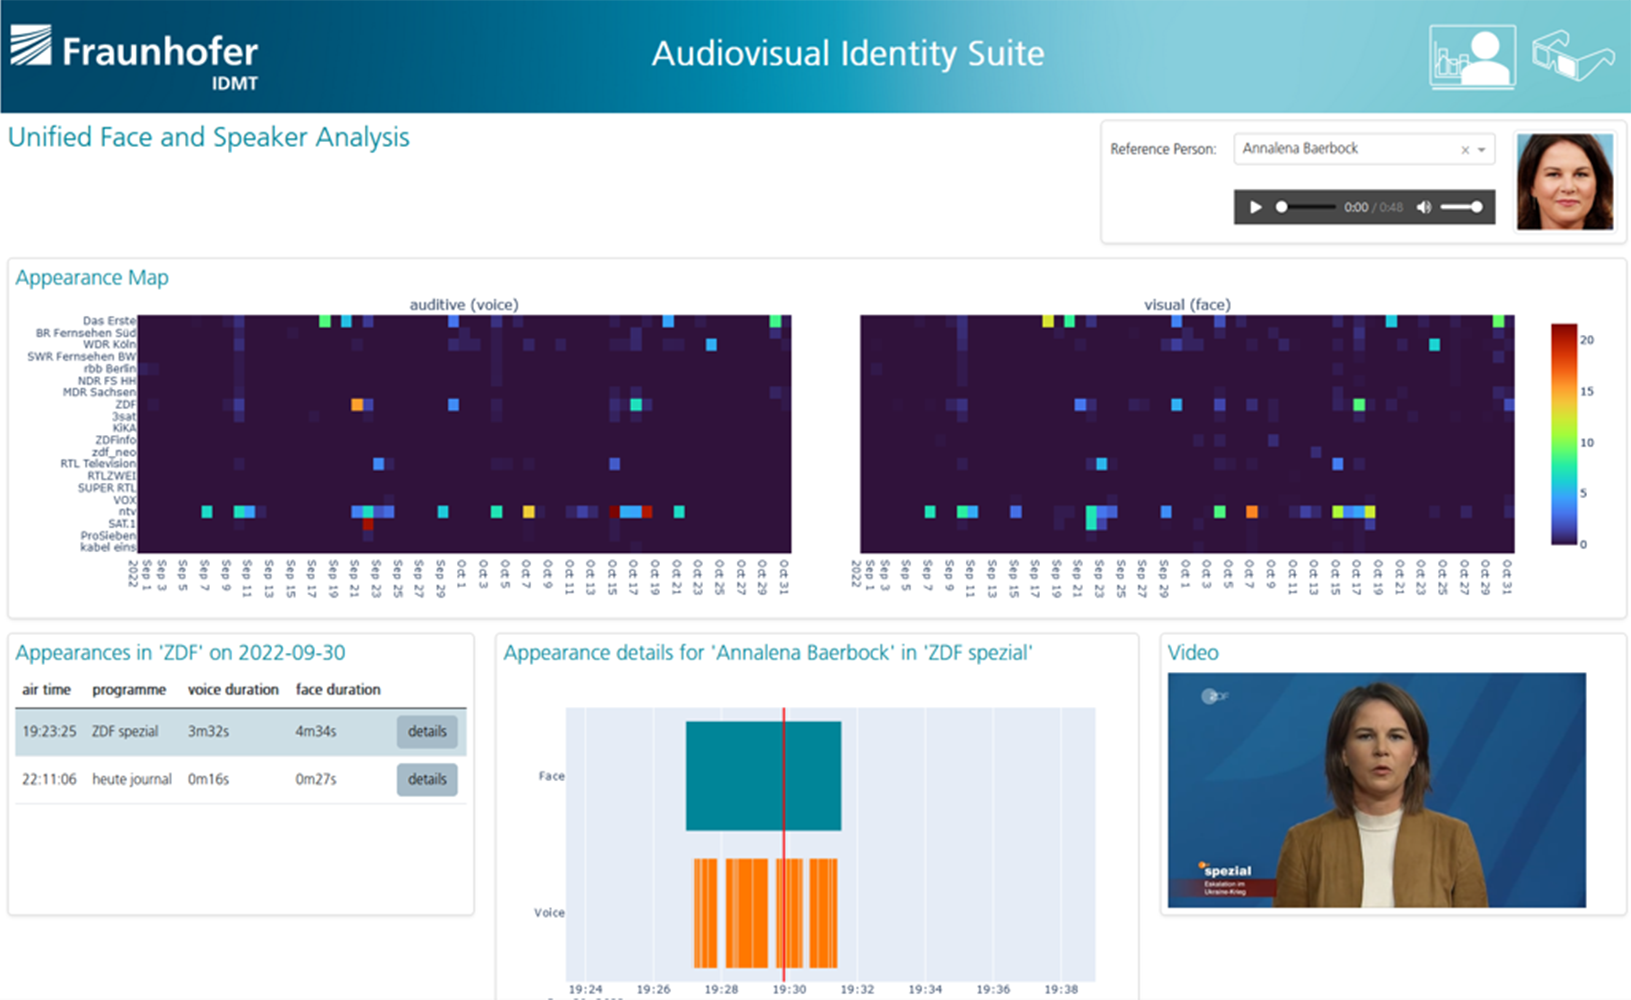
Task: Sort table by air time column header
Action: pyautogui.click(x=46, y=690)
